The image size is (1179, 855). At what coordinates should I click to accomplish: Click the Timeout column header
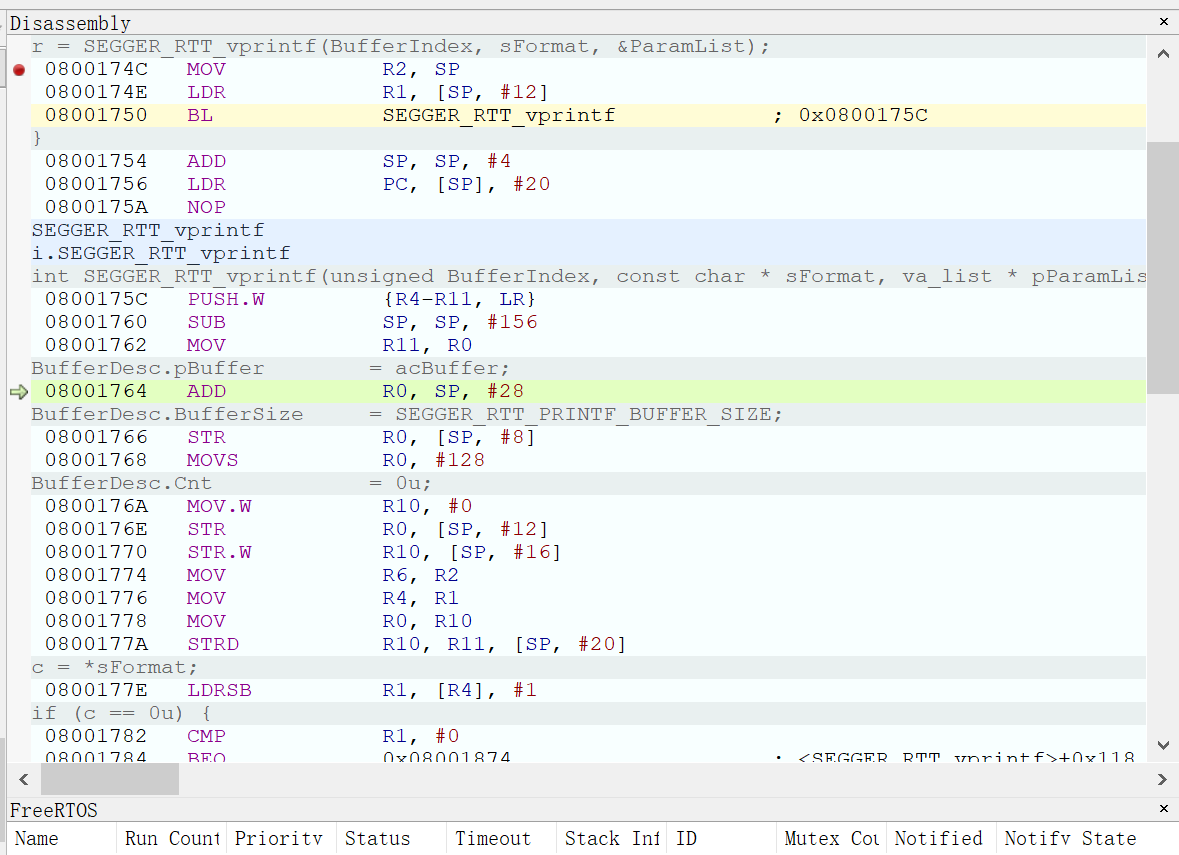[499, 839]
